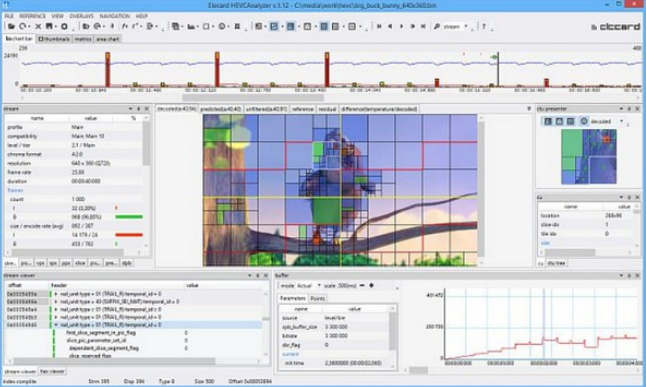Screen dimensions: 646x387
Task: Click the settings gear toolbar icon
Action: coord(64,26)
